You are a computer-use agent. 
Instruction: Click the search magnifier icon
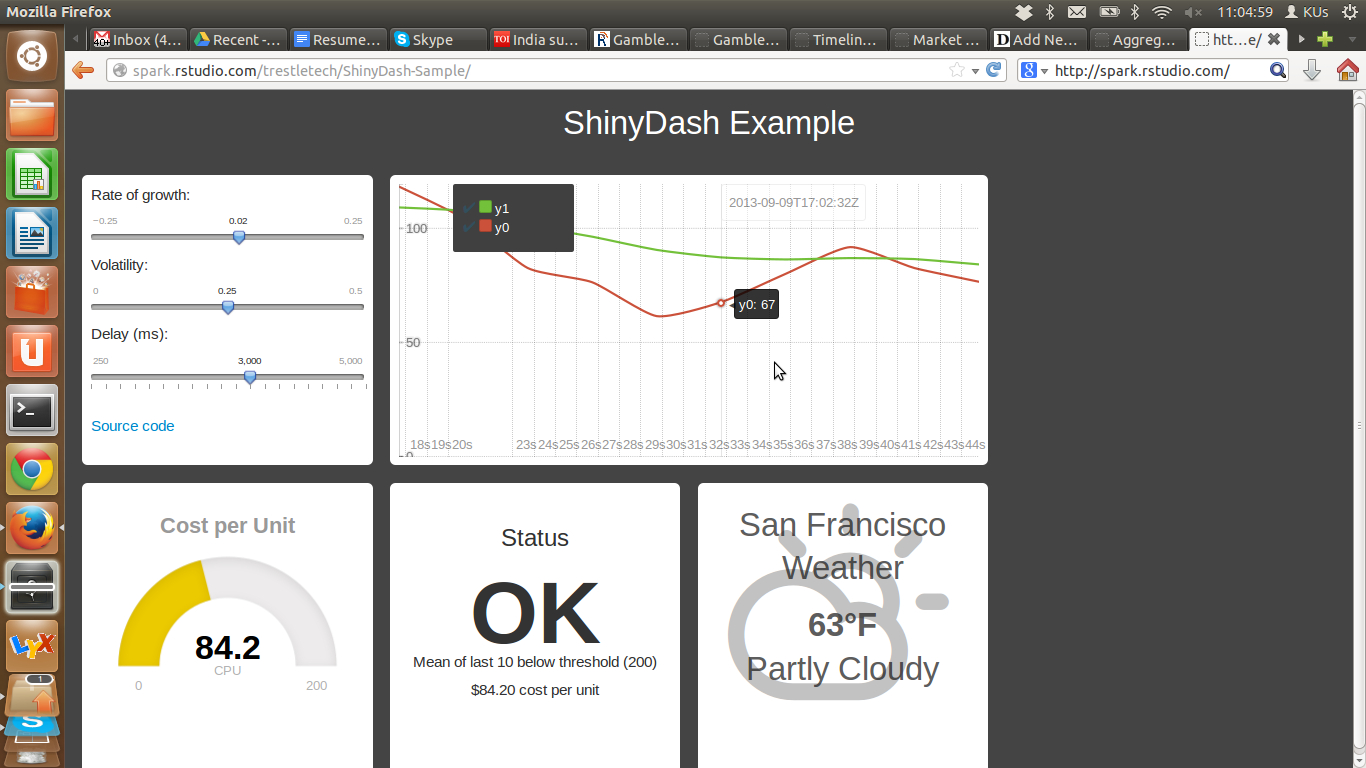1277,70
